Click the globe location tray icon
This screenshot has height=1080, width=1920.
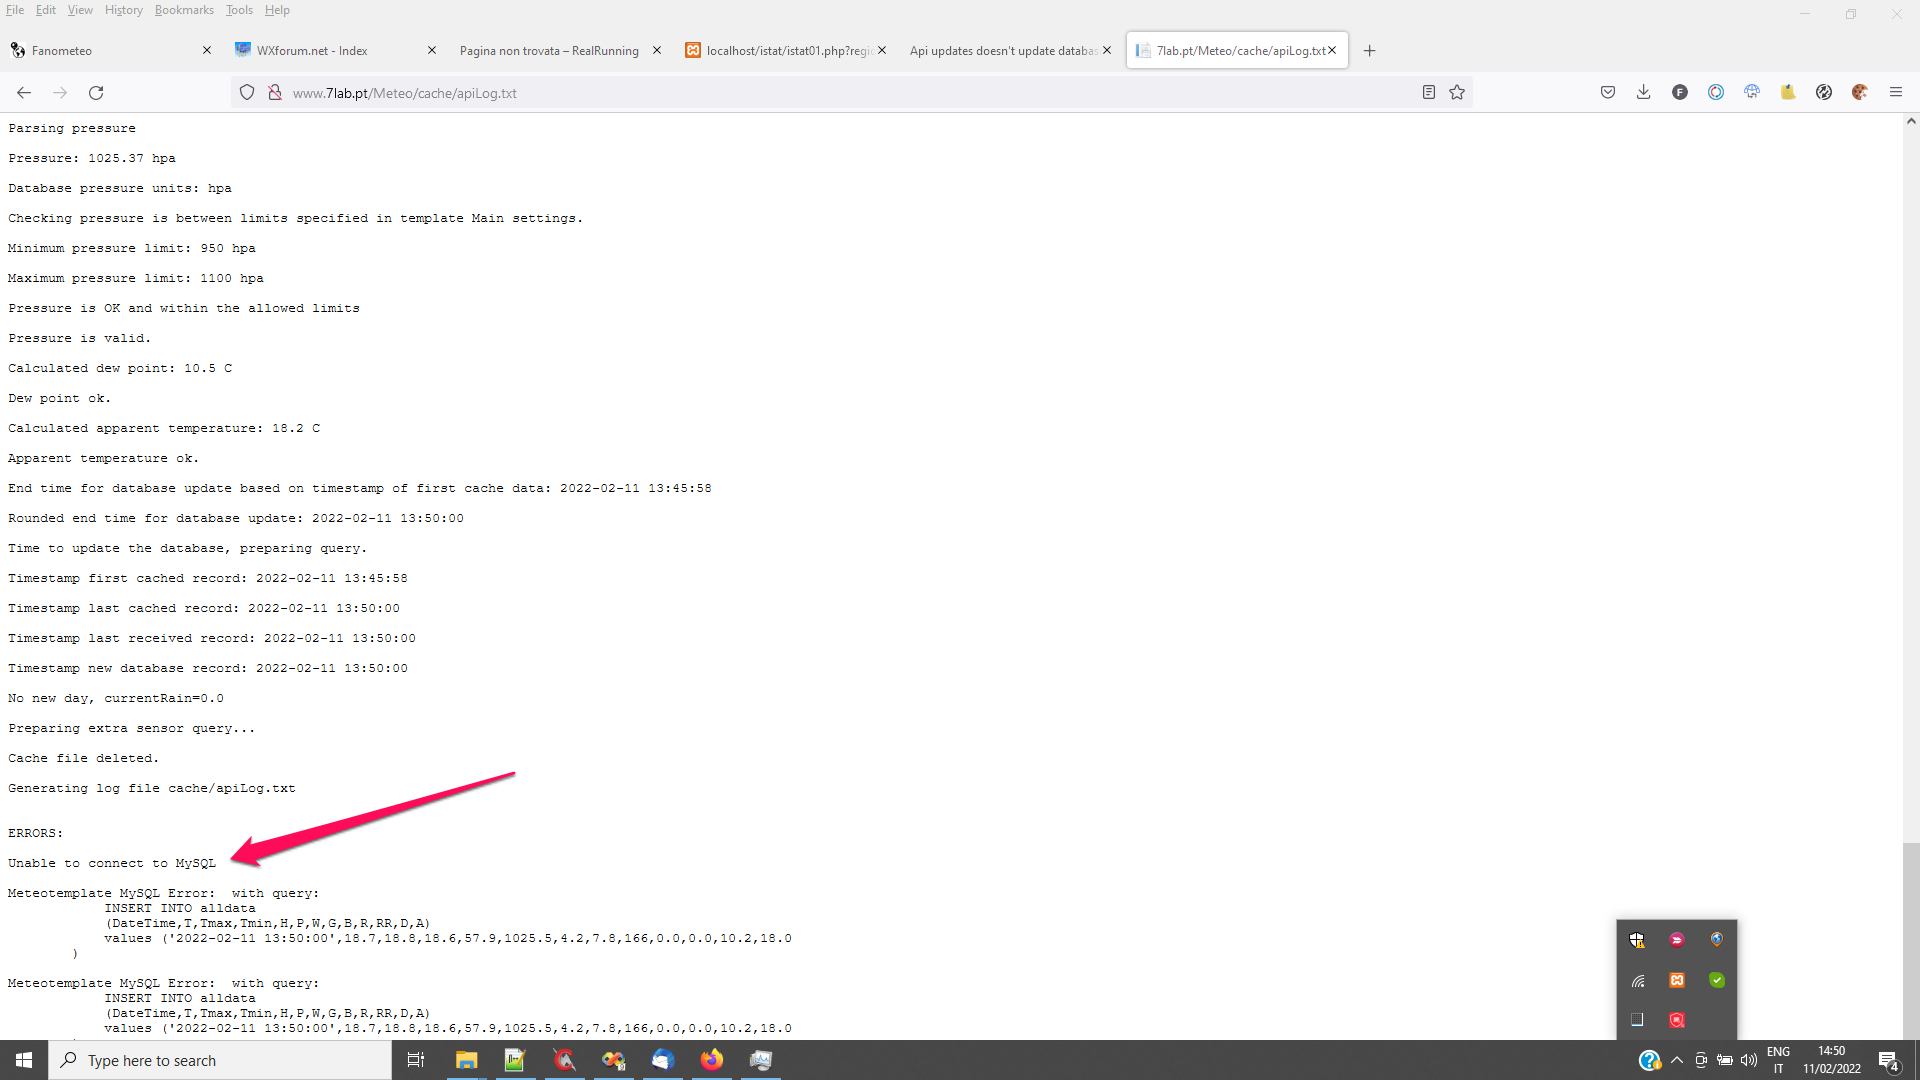click(1717, 940)
